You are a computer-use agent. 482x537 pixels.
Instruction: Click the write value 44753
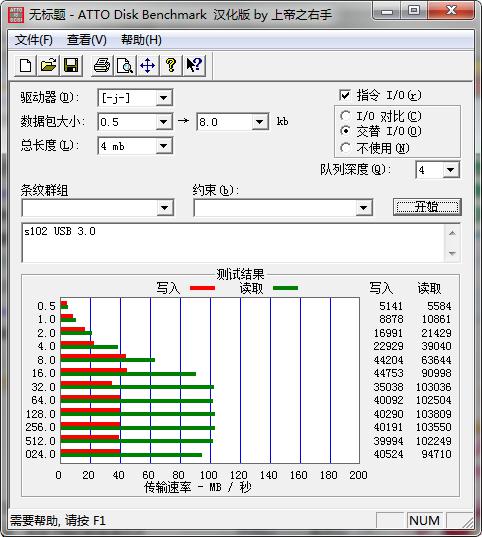click(388, 373)
